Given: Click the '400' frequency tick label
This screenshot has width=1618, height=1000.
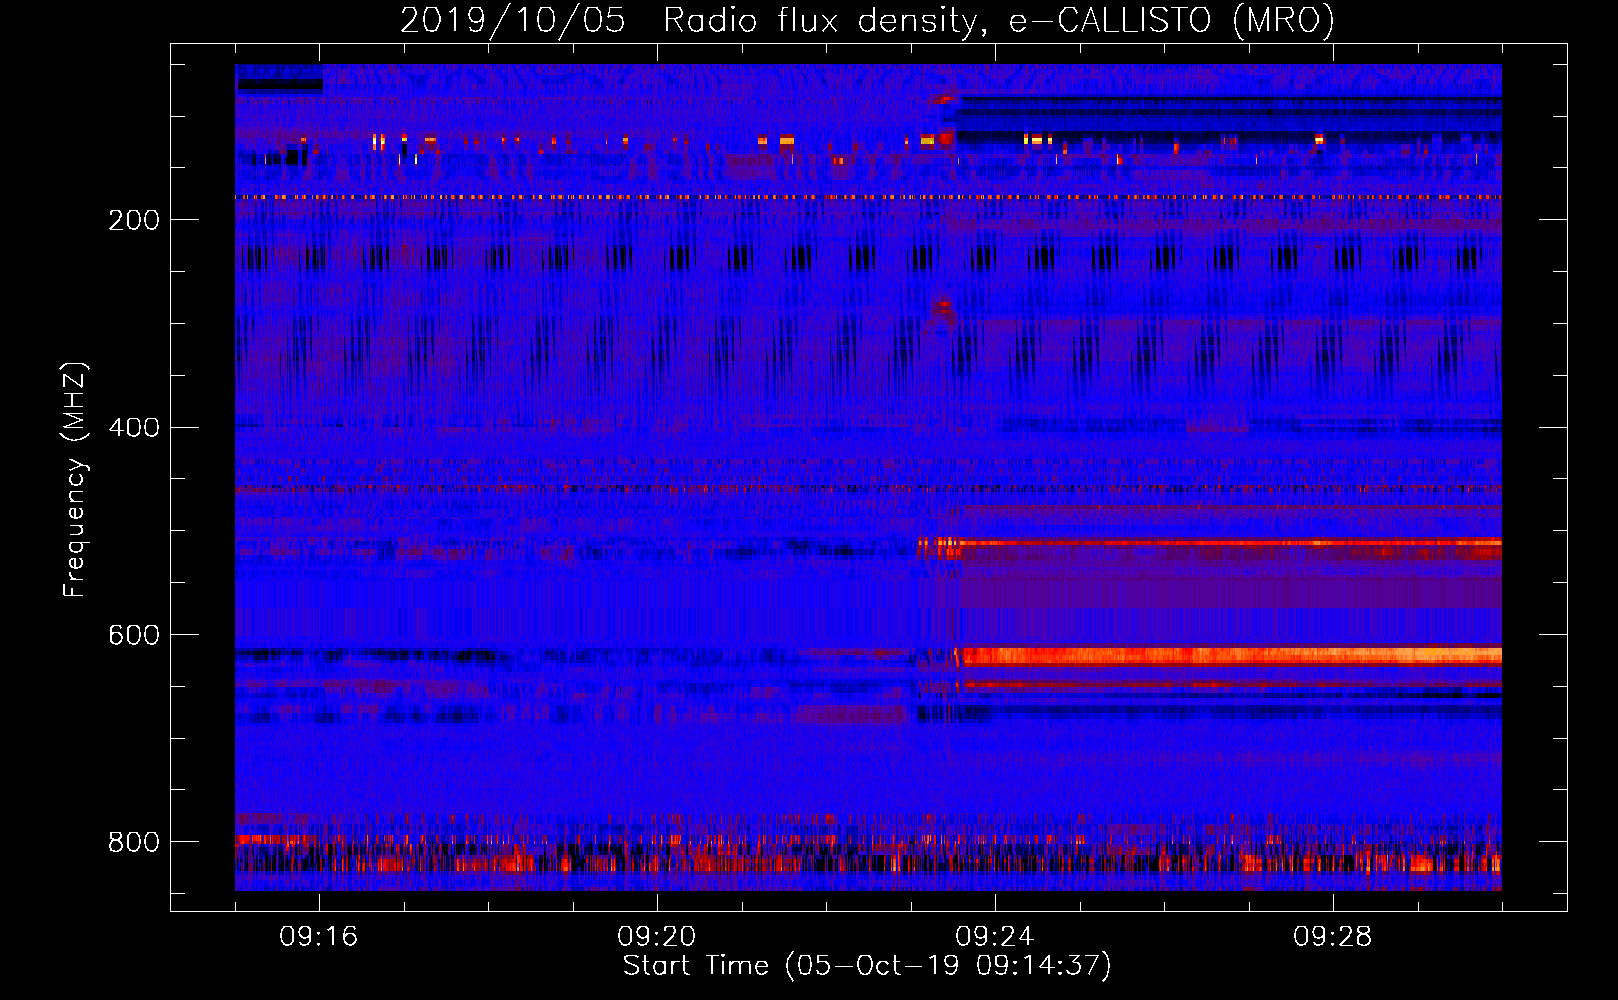Looking at the screenshot, I should pos(134,428).
